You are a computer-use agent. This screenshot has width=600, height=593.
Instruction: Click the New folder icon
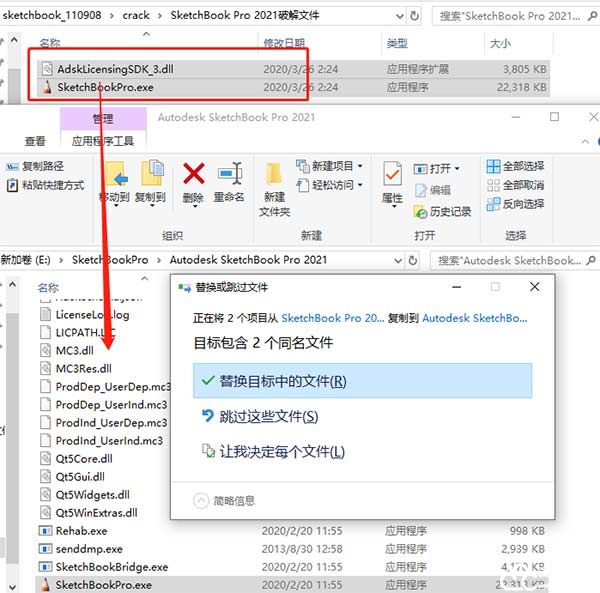click(x=274, y=173)
